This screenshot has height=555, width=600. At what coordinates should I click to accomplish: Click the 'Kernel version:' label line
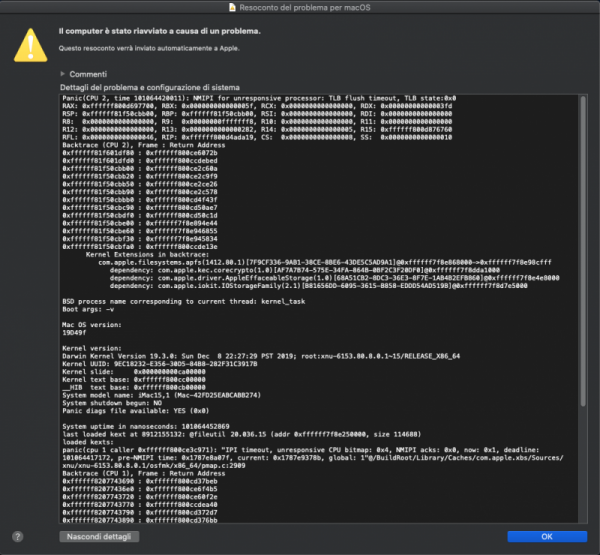tap(92, 348)
